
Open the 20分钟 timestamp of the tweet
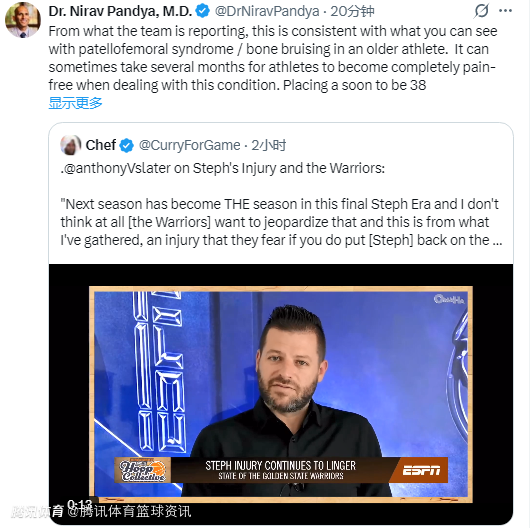pos(352,11)
